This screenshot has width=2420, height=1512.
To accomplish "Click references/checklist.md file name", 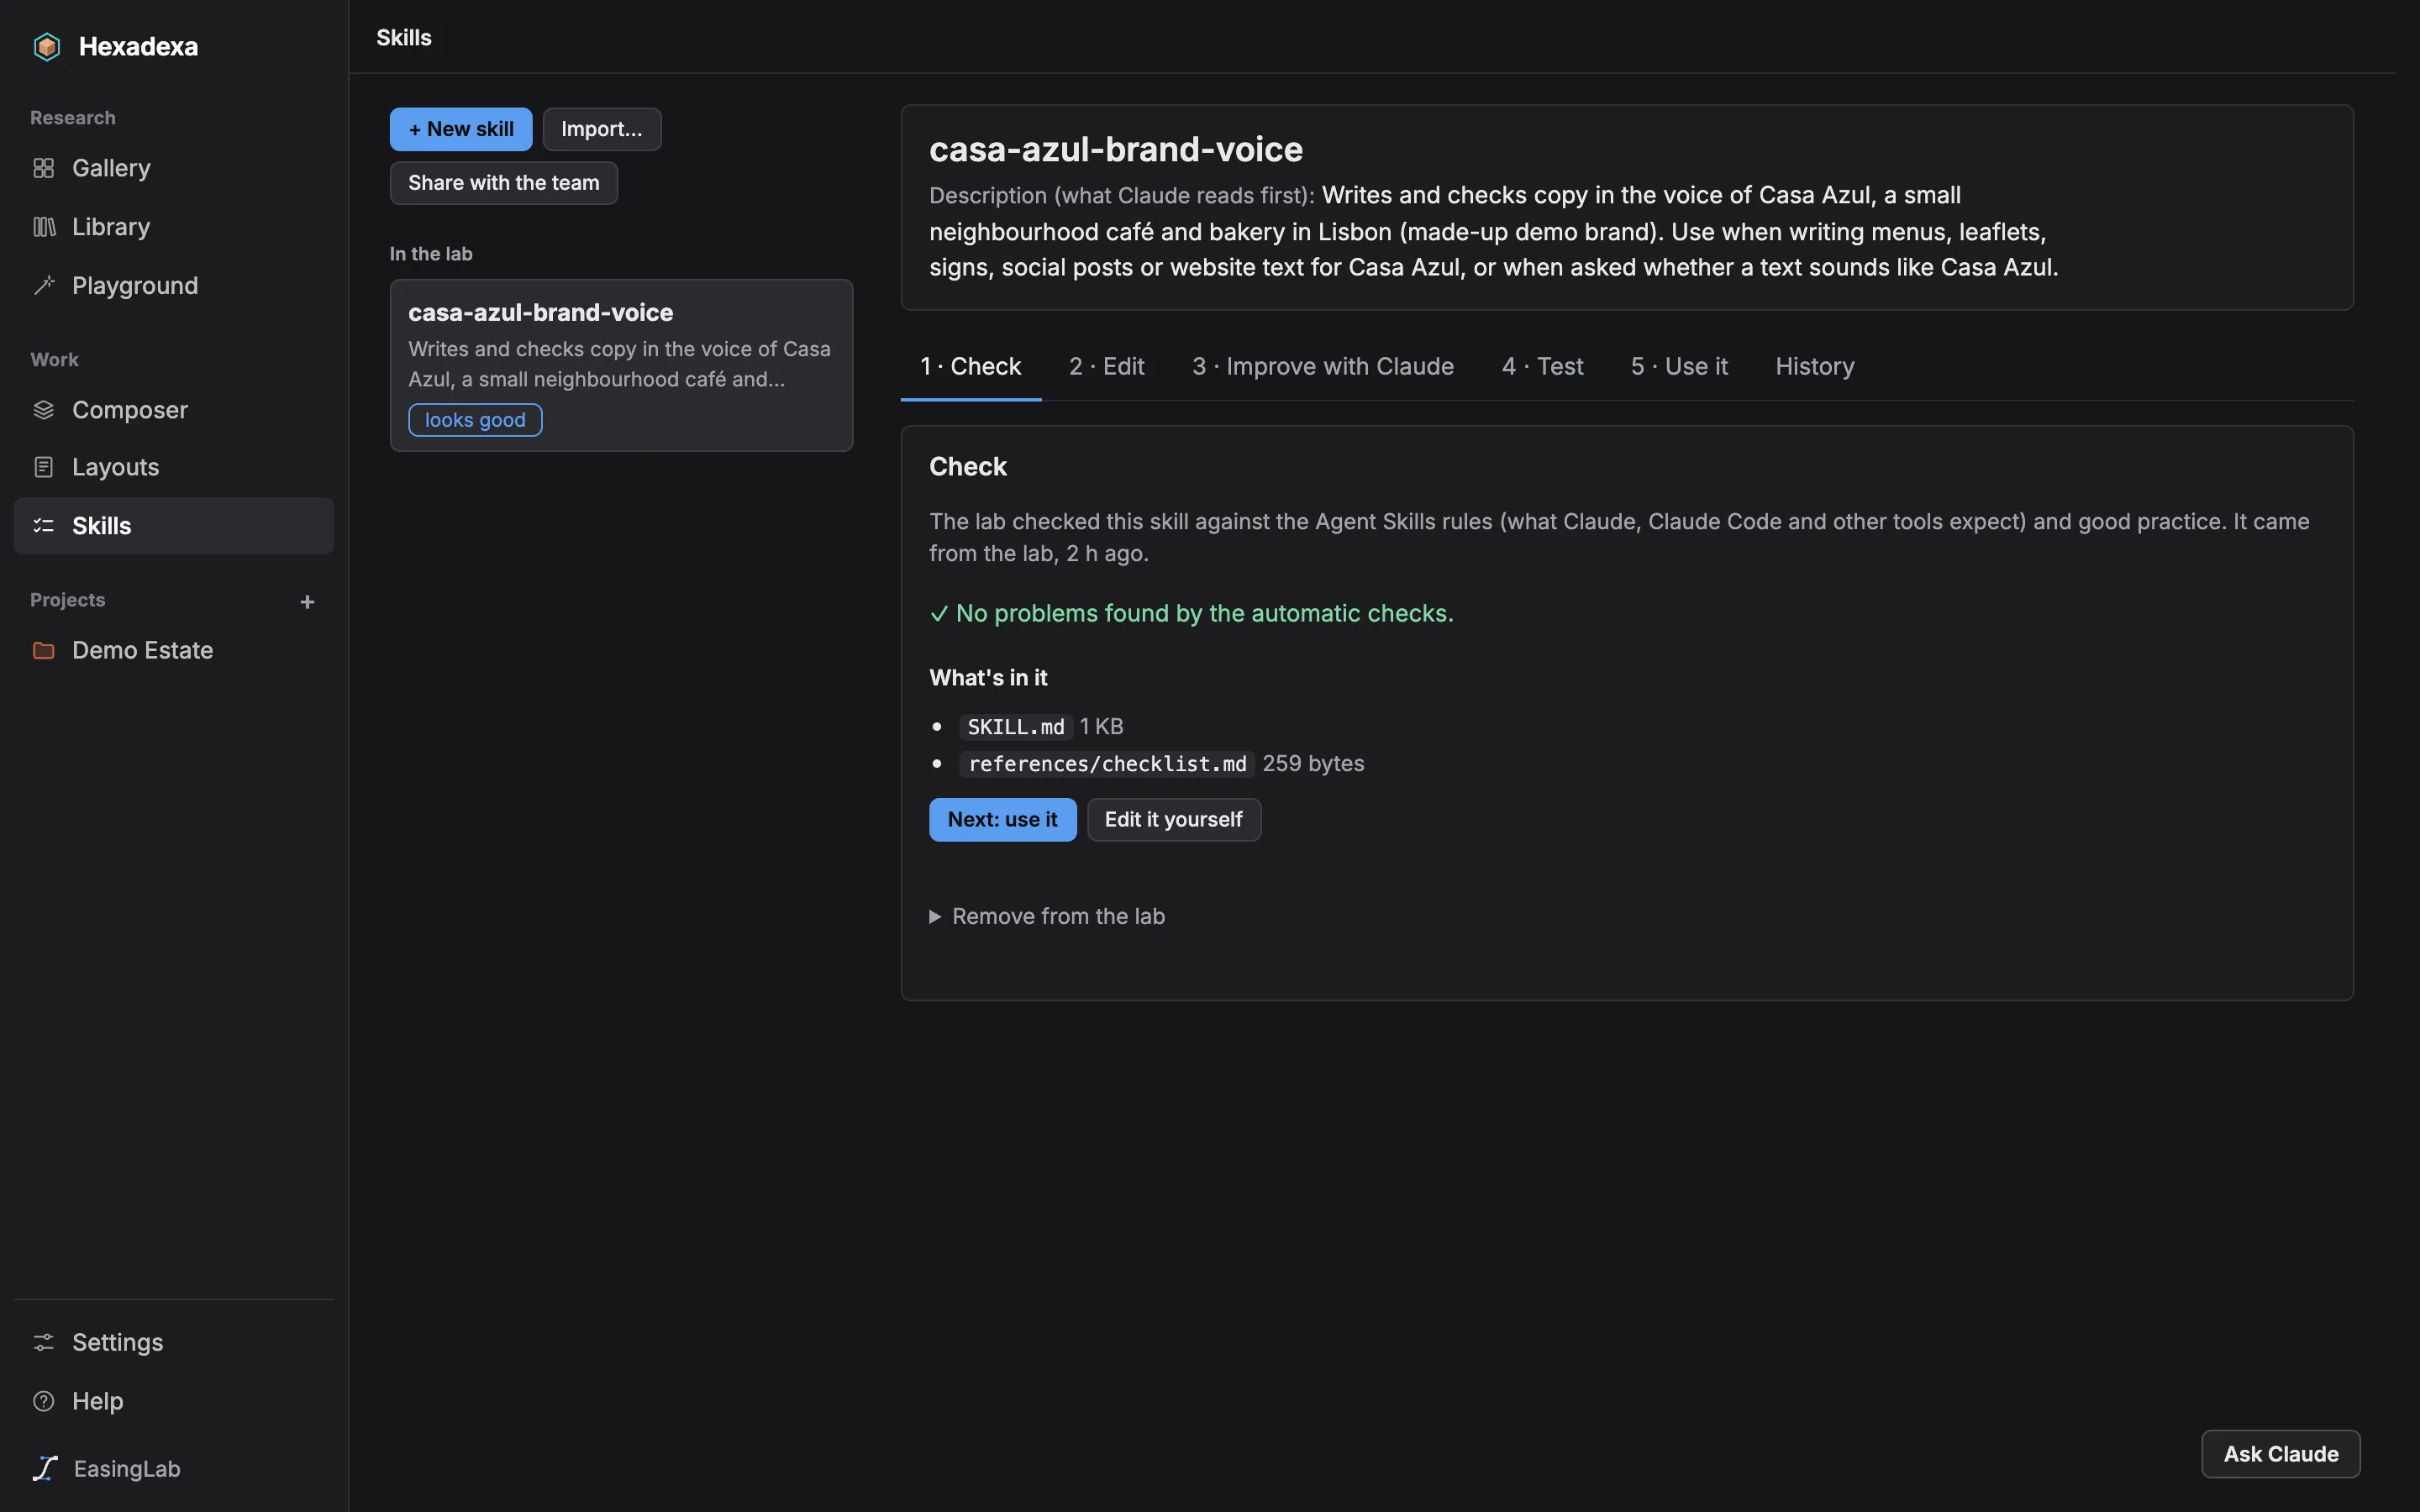I will (1107, 764).
